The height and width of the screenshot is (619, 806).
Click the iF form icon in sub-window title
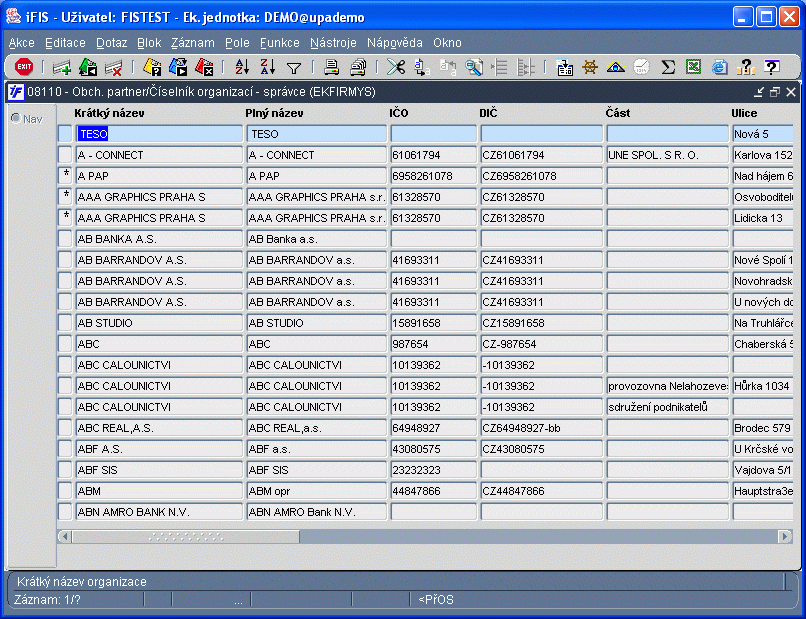pos(15,92)
